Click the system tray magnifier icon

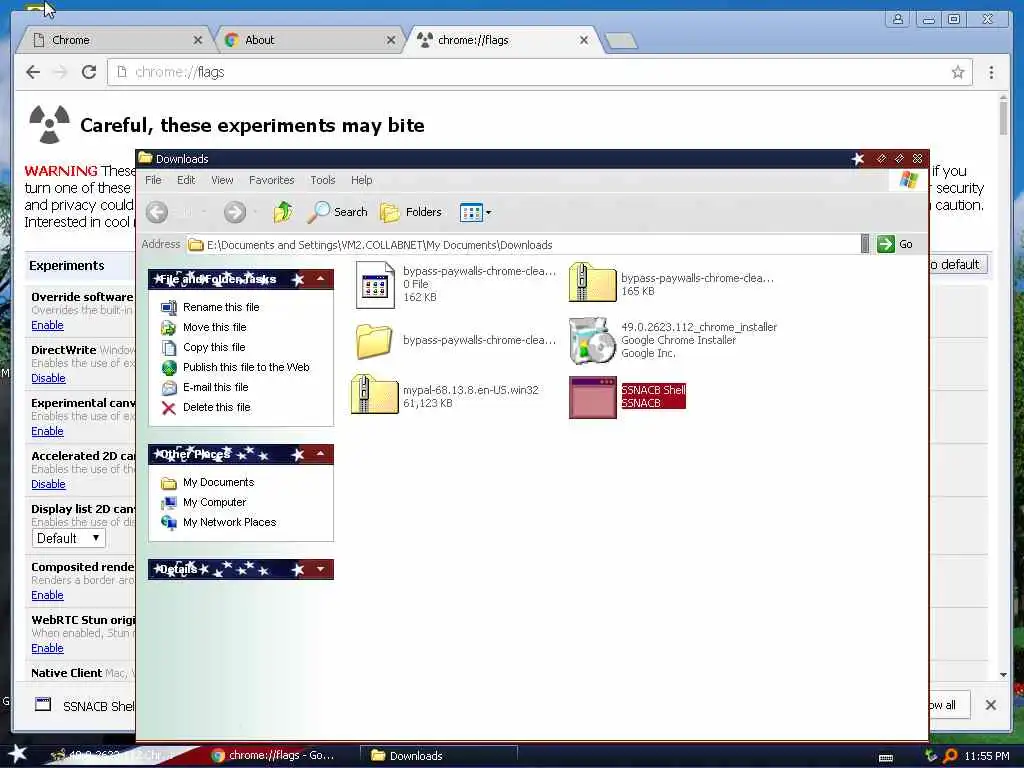pos(950,756)
